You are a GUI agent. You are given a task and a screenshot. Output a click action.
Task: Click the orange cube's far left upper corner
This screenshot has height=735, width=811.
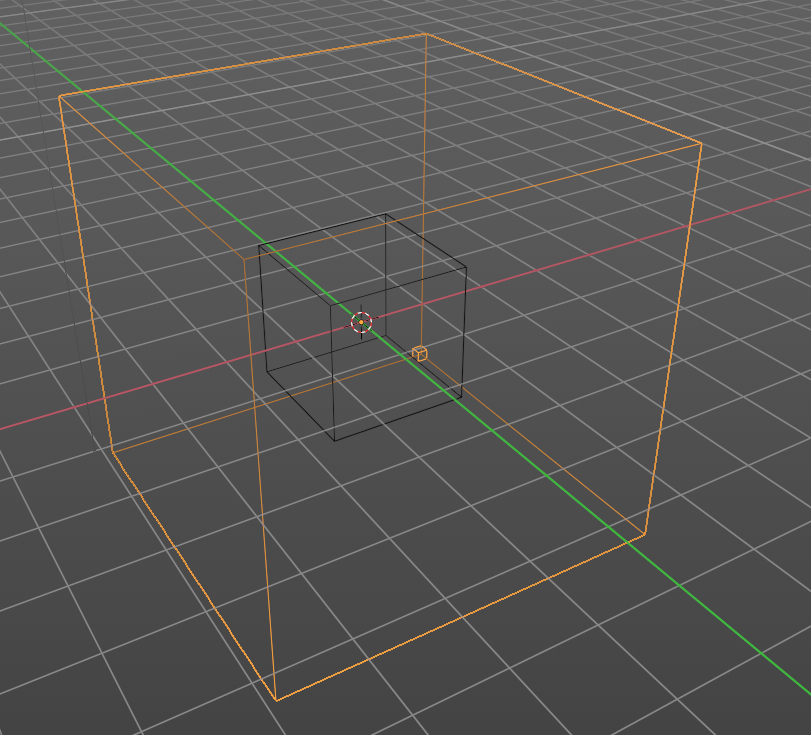pyautogui.click(x=59, y=96)
